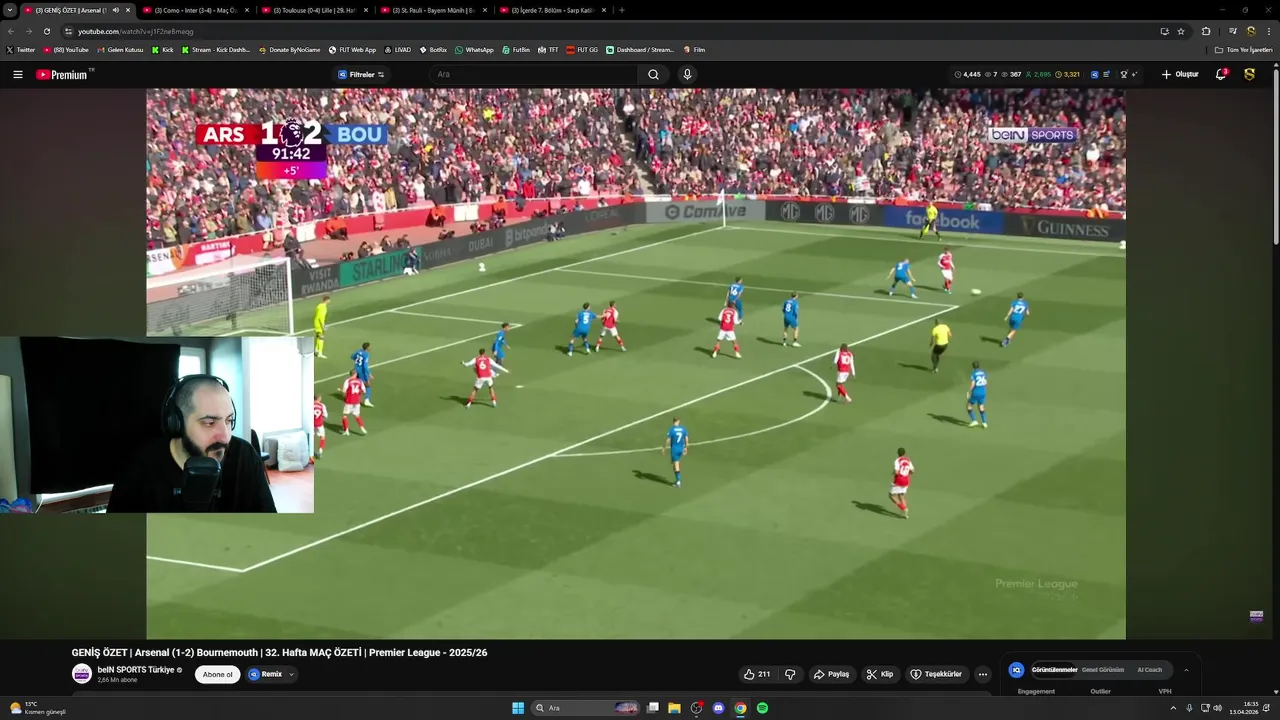
Task: View site information icon in address bar
Action: pos(68,31)
